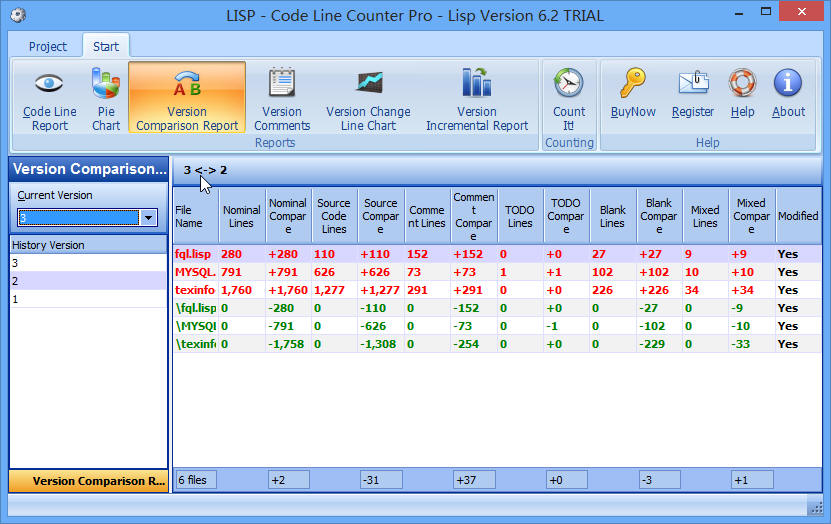The width and height of the screenshot is (831, 524).
Task: Sort by File Name column header
Action: tap(196, 216)
